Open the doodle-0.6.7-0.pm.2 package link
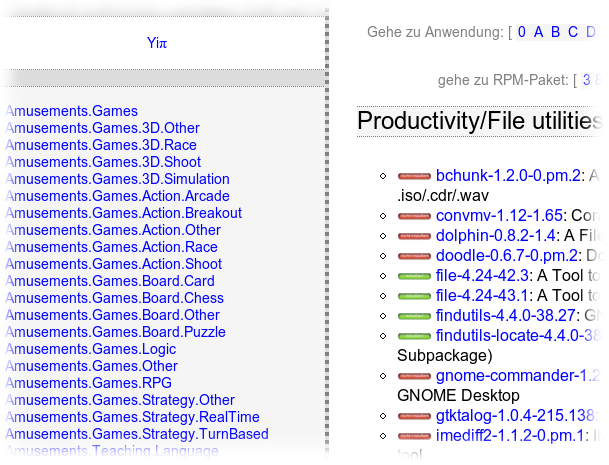The width and height of the screenshot is (609, 465). (x=507, y=256)
